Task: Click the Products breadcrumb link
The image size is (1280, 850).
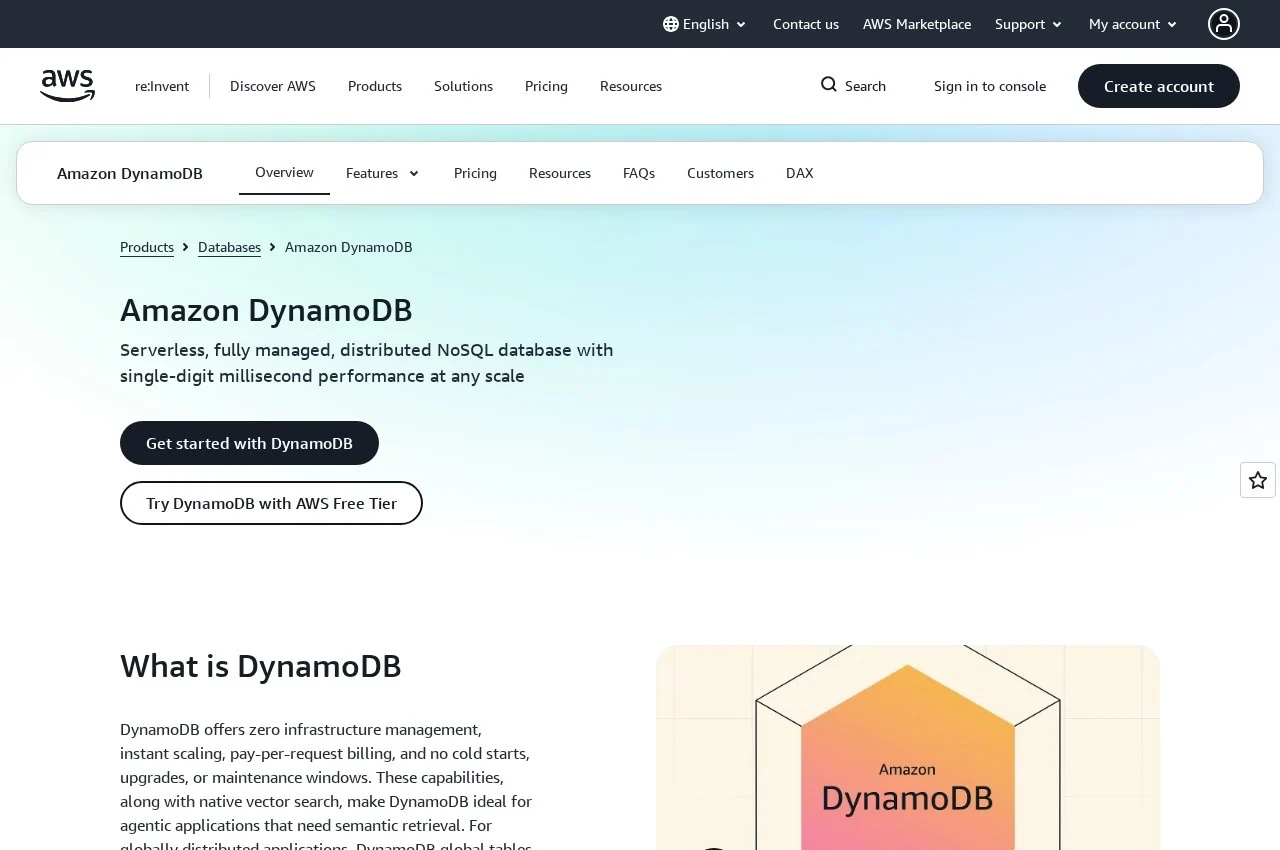Action: click(147, 247)
